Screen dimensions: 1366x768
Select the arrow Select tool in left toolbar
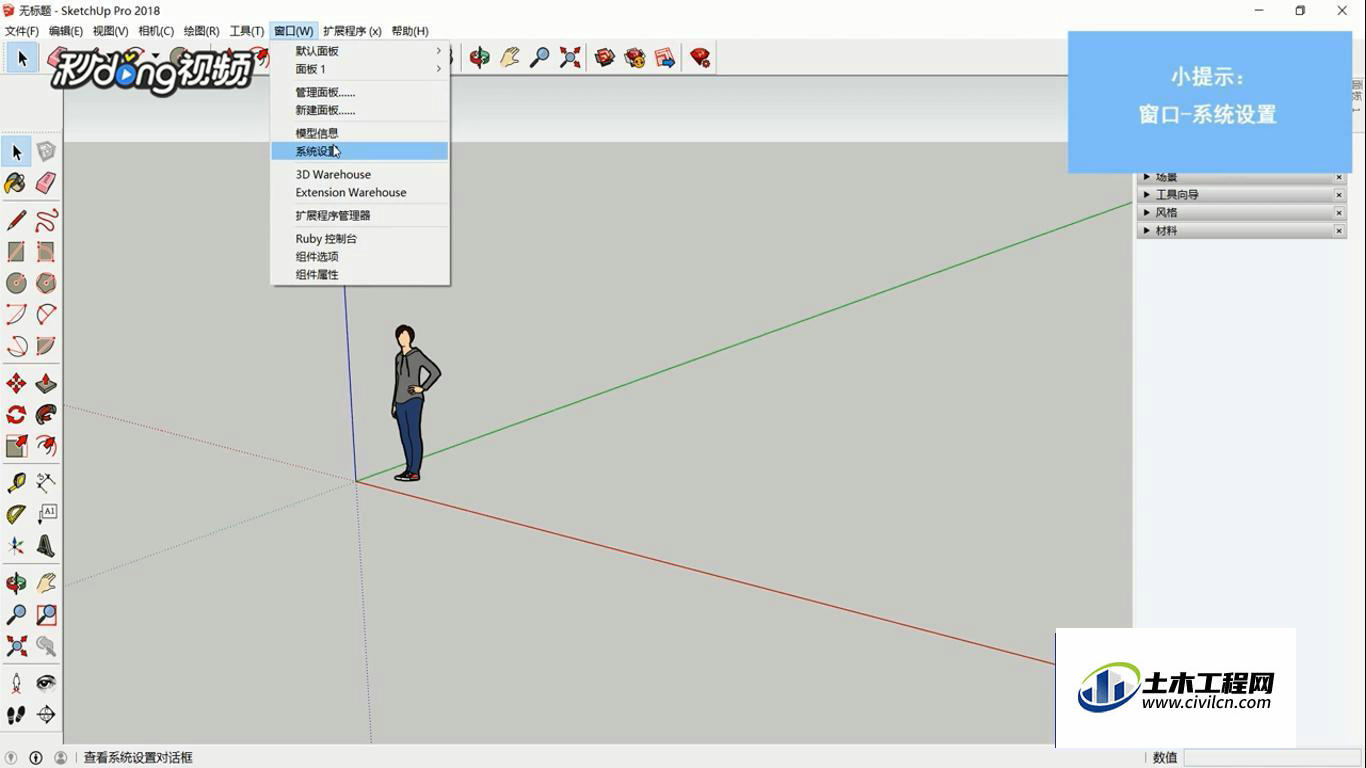16,152
